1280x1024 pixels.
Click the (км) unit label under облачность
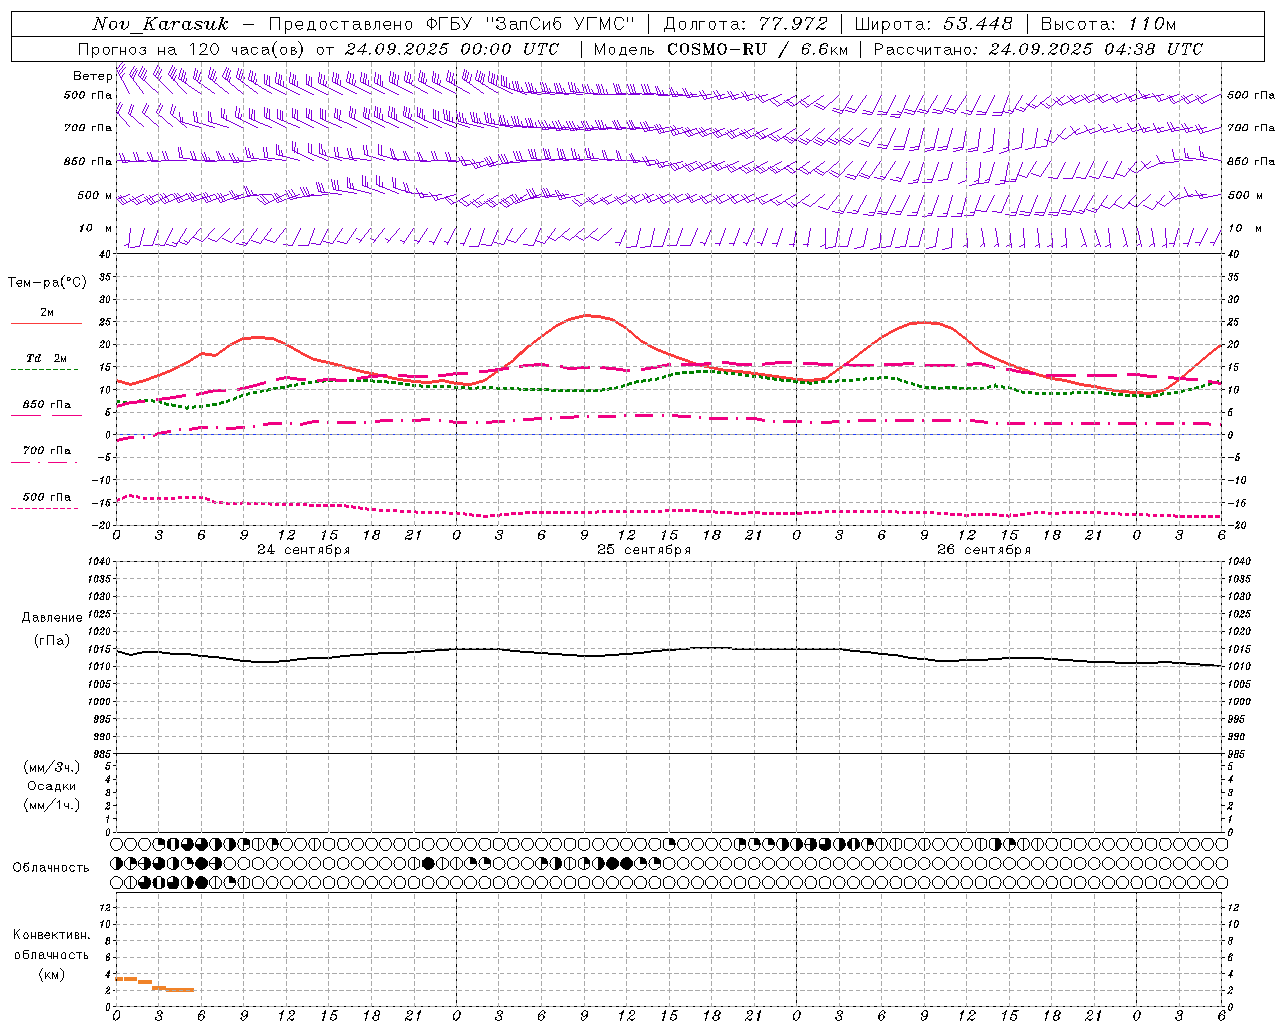click(x=51, y=974)
